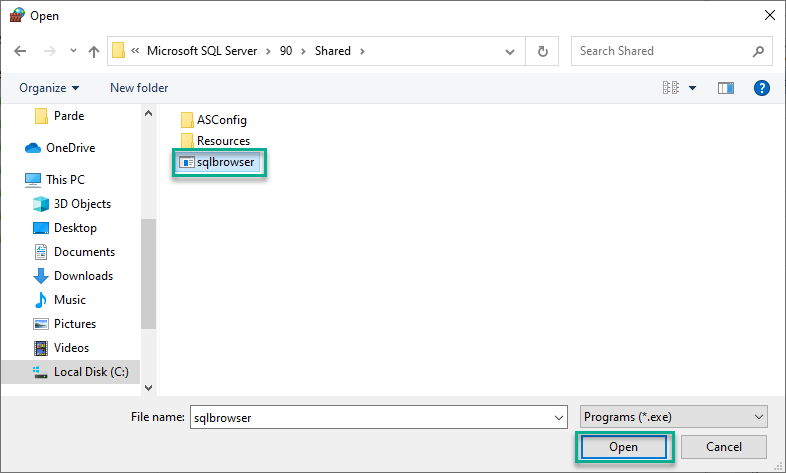
Task: Click the Local Disk drive icon
Action: click(40, 372)
